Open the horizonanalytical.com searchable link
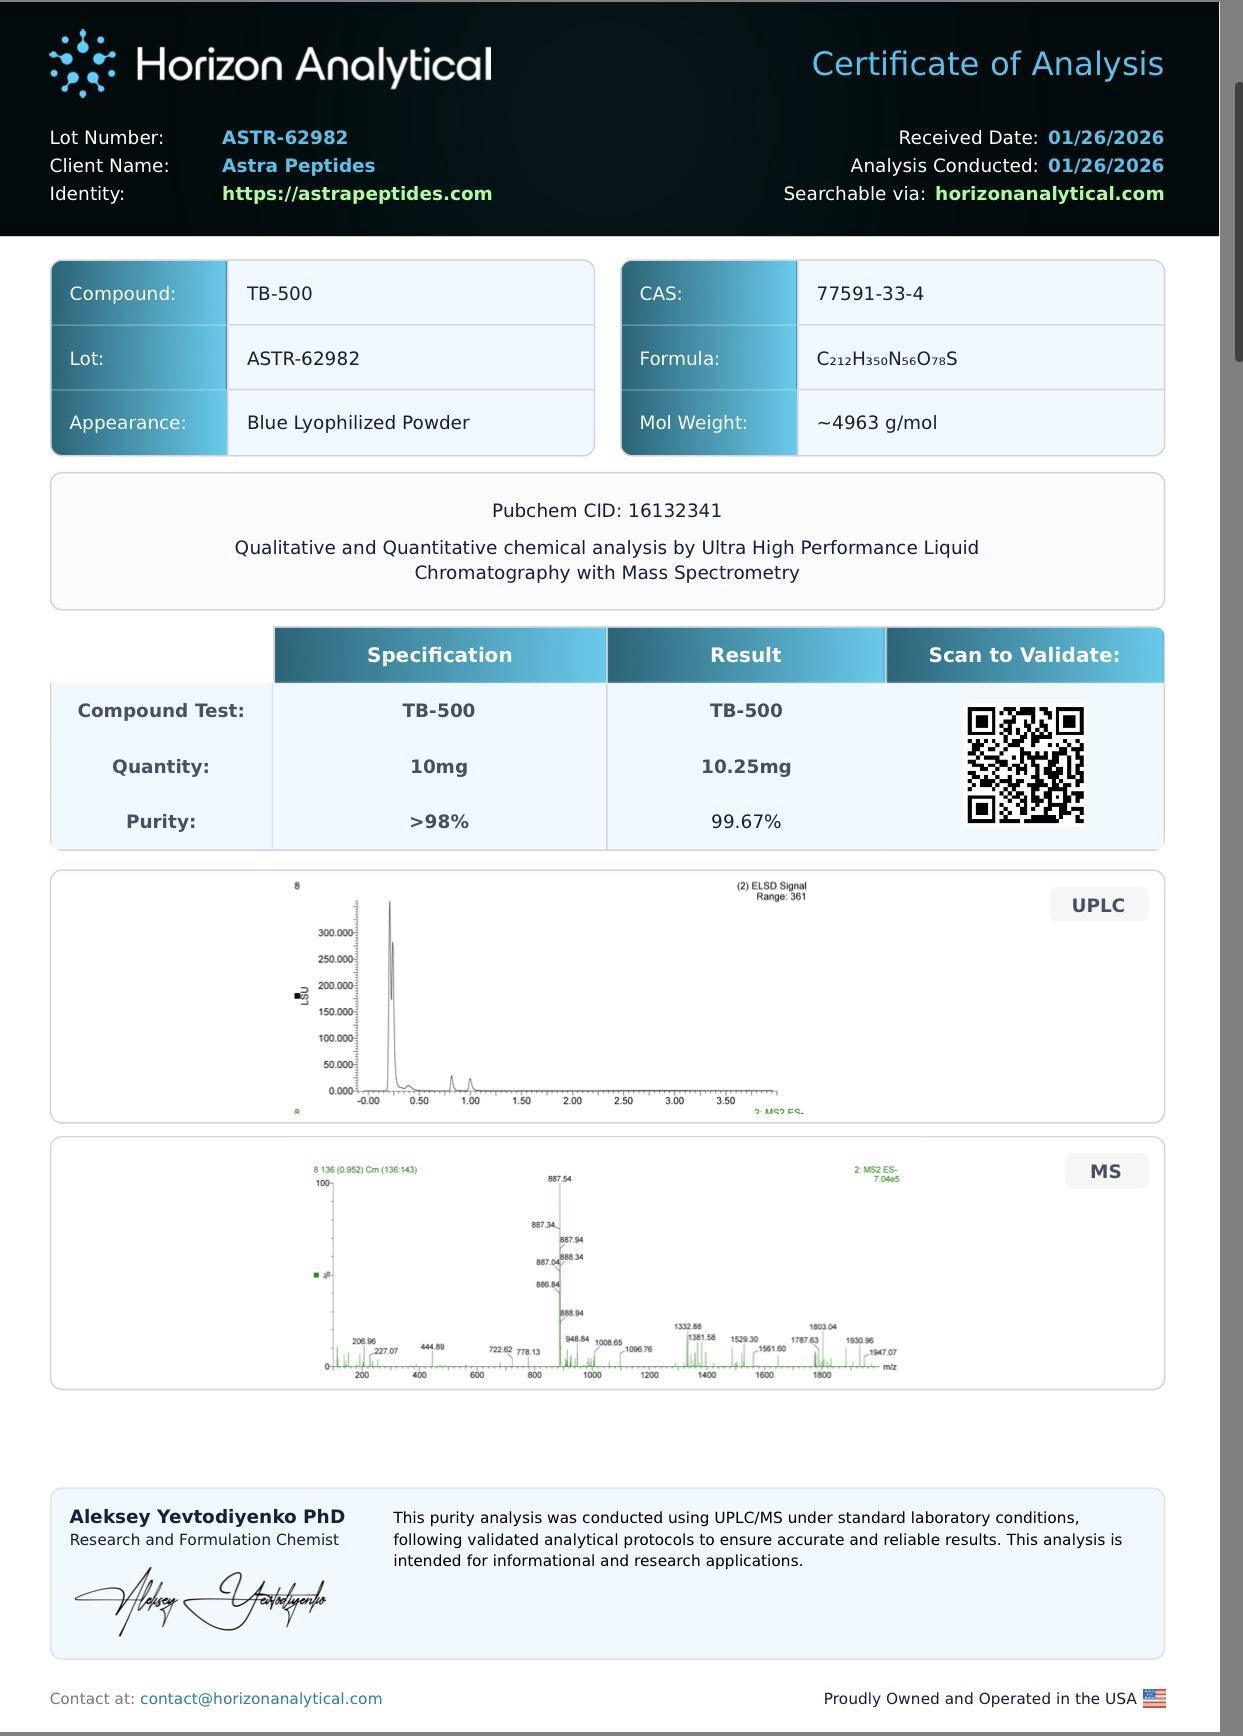Screen dimensions: 1243x1736 (1049, 193)
